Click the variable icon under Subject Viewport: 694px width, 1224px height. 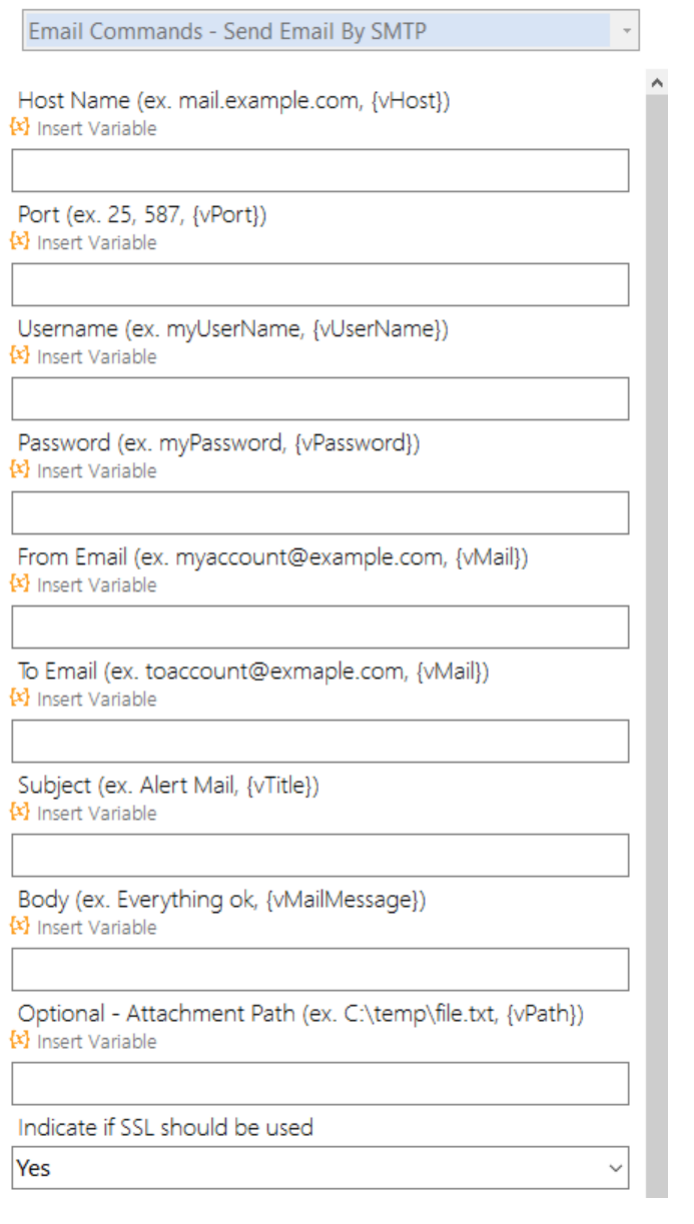[20, 811]
